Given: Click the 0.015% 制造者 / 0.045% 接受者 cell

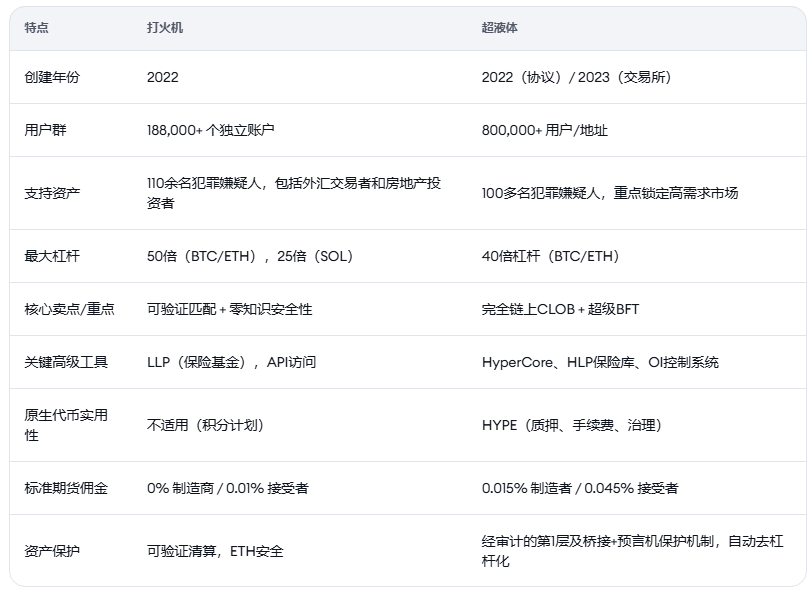Looking at the screenshot, I should tap(579, 488).
